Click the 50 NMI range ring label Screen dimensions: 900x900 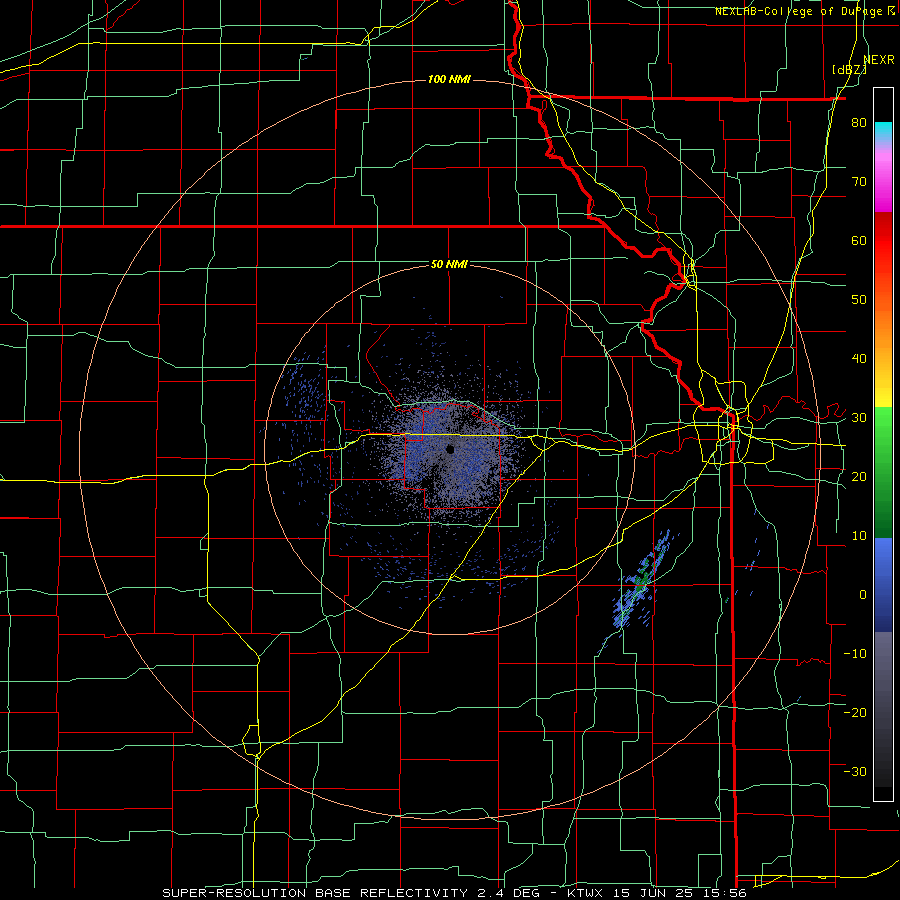pos(449,265)
